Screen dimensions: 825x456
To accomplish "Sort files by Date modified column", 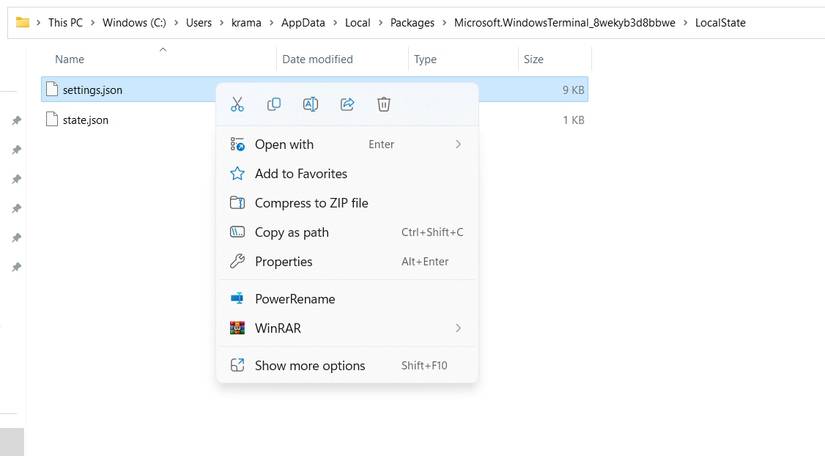I will click(x=317, y=59).
